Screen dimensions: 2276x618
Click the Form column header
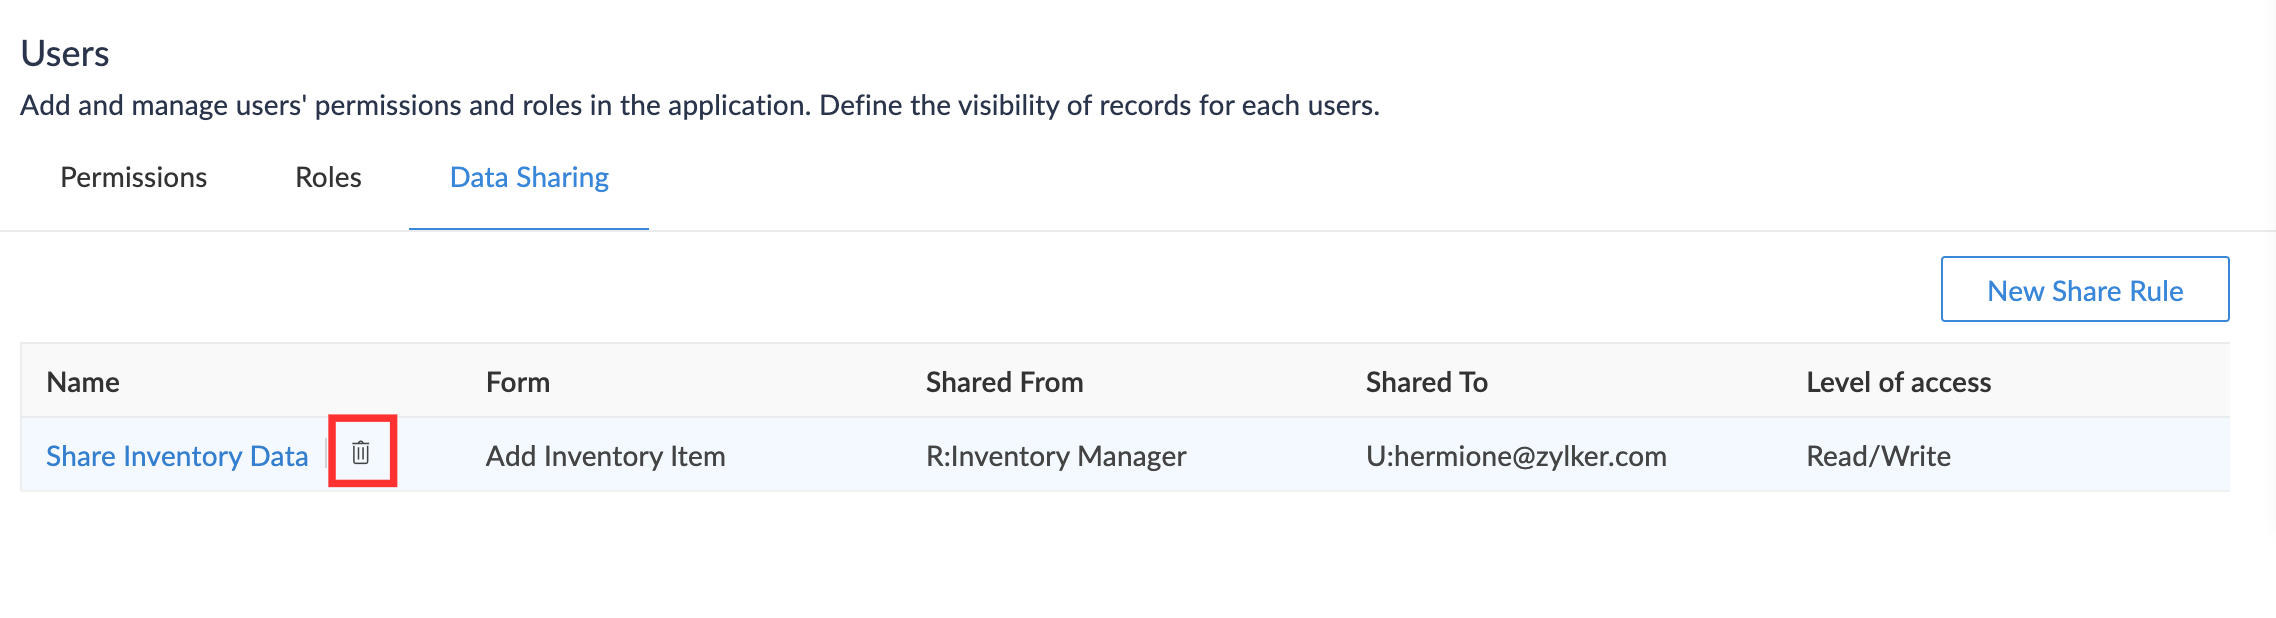(x=518, y=382)
